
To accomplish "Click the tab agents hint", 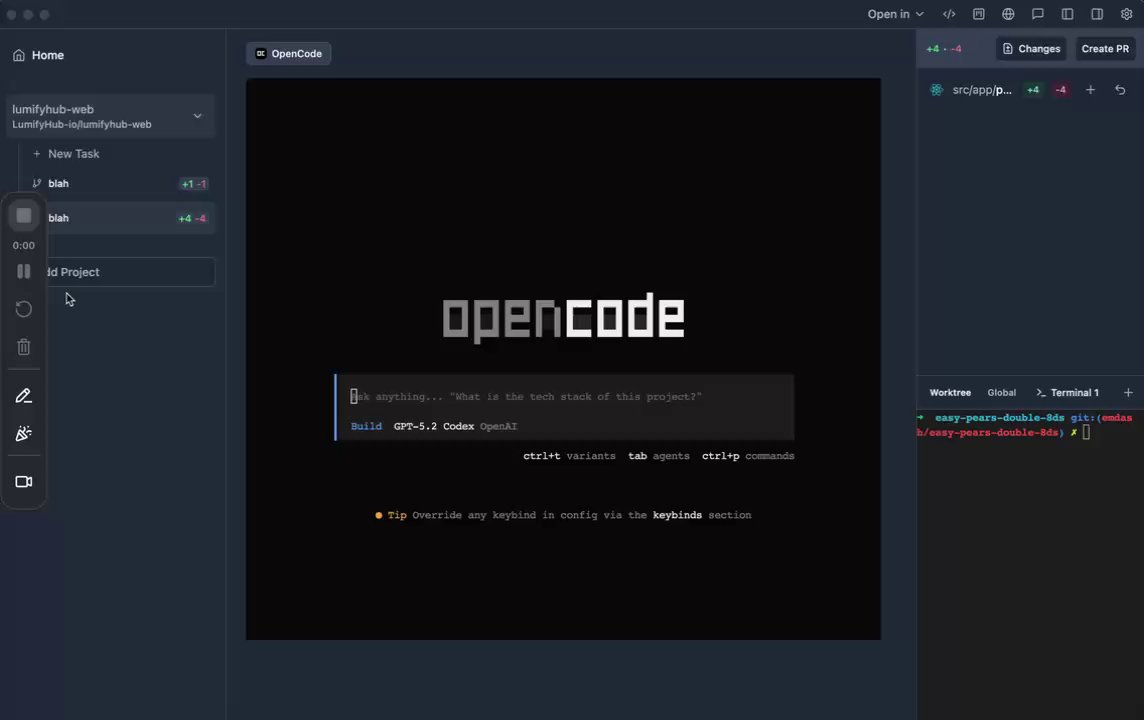I will pyautogui.click(x=659, y=456).
